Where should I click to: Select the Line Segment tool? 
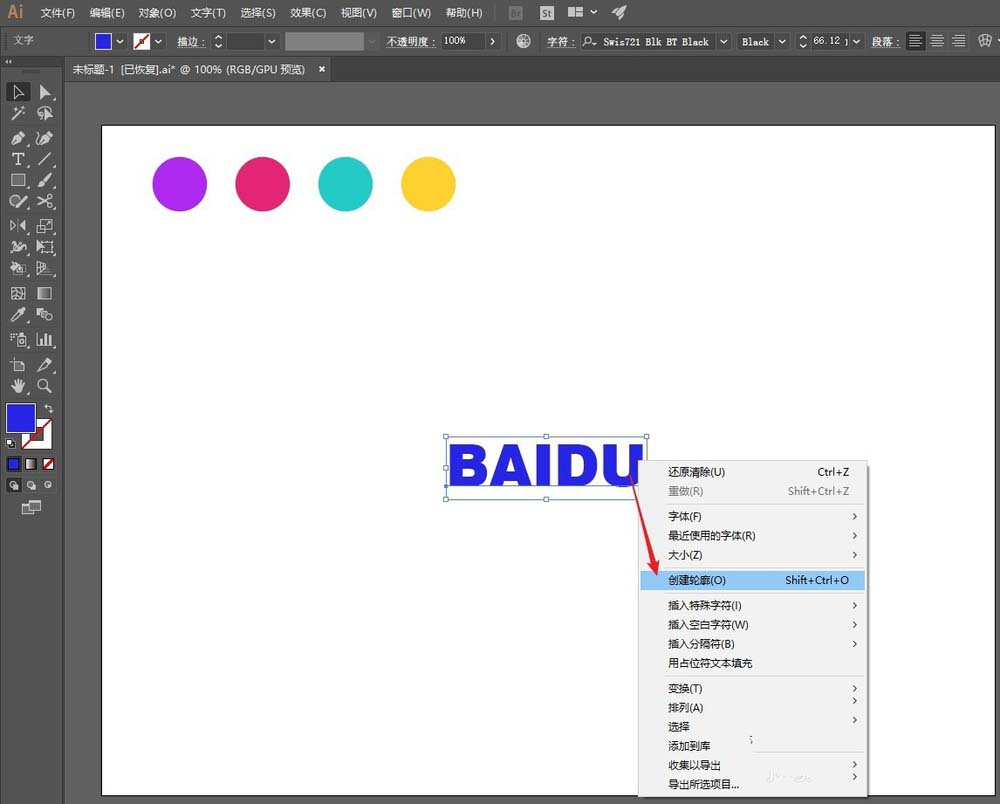[x=45, y=159]
